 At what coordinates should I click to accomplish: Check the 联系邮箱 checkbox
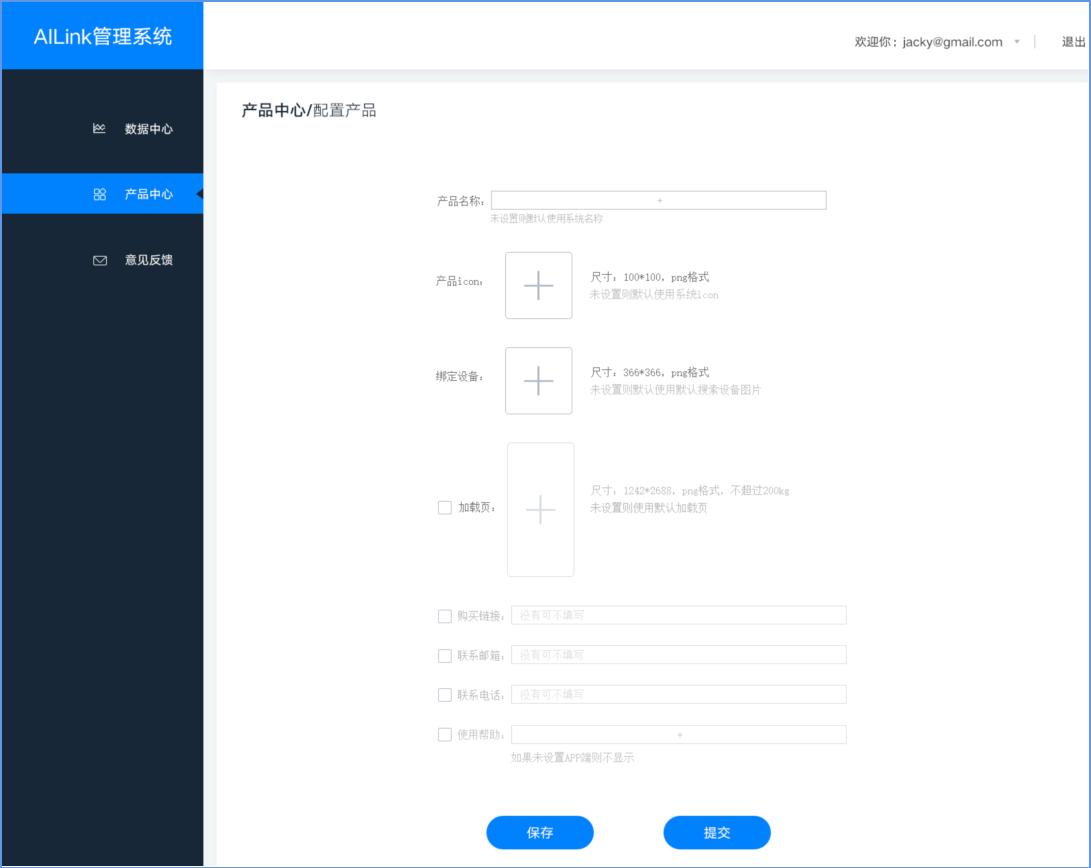pyautogui.click(x=445, y=656)
